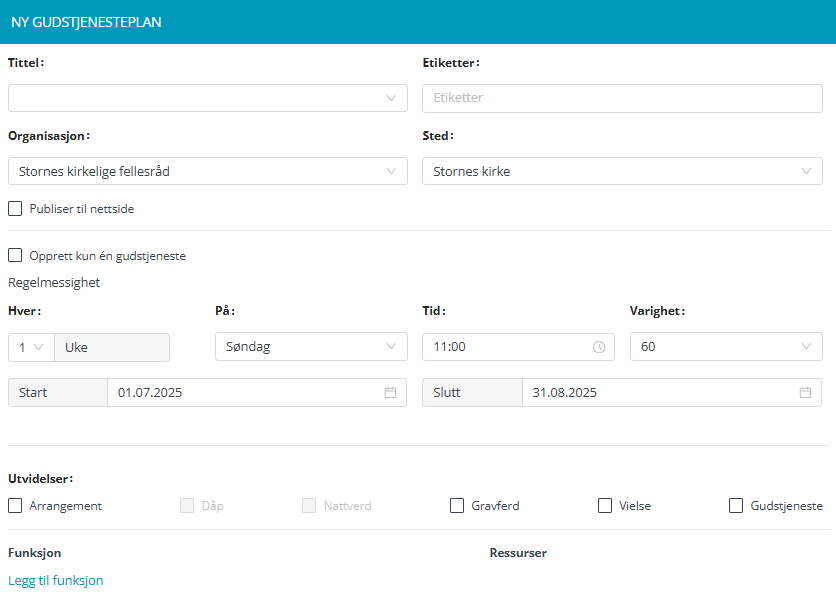Open the Organisasjon dropdown
The image size is (836, 596).
(207, 171)
